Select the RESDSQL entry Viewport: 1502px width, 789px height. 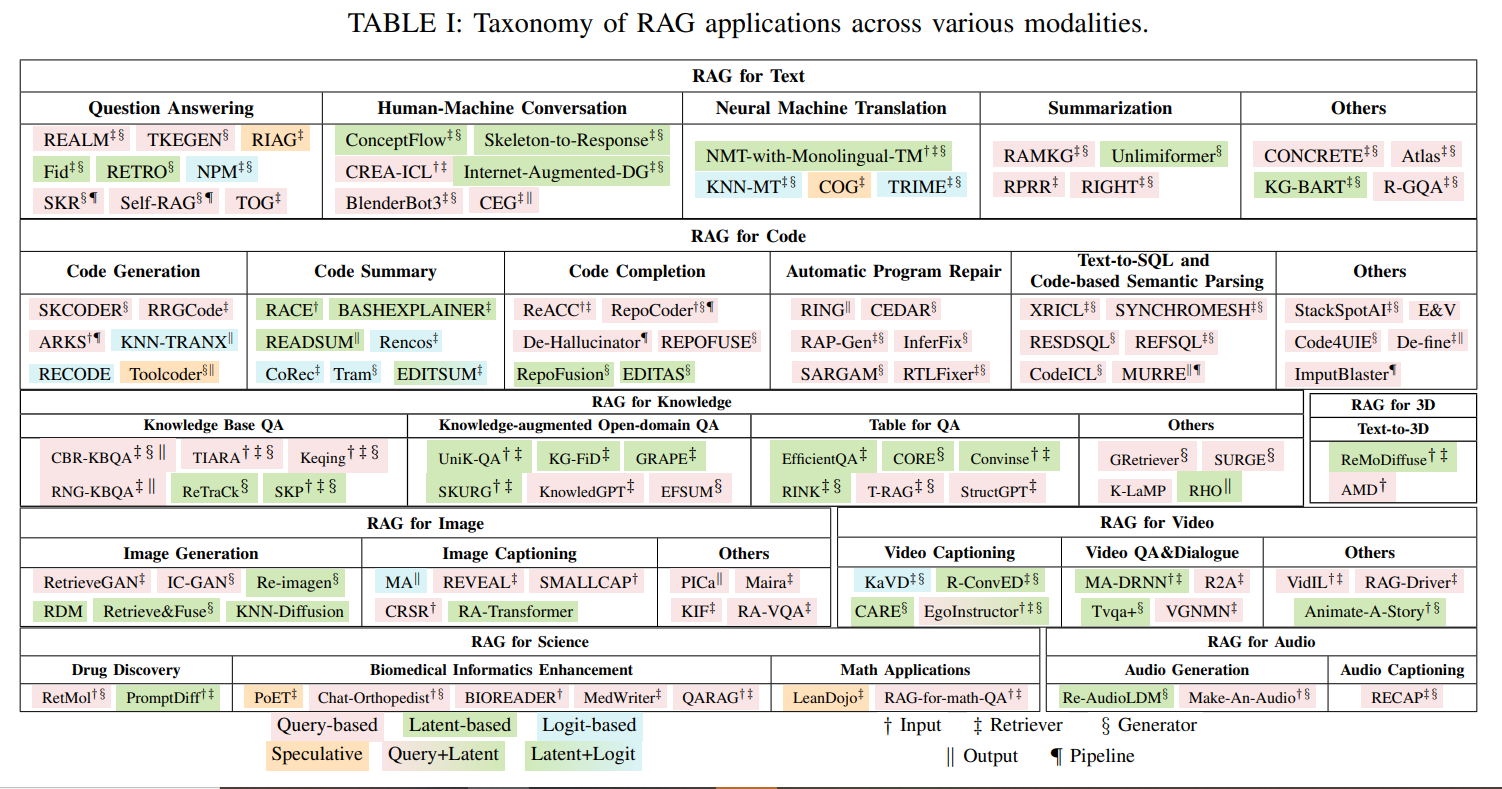point(1072,342)
